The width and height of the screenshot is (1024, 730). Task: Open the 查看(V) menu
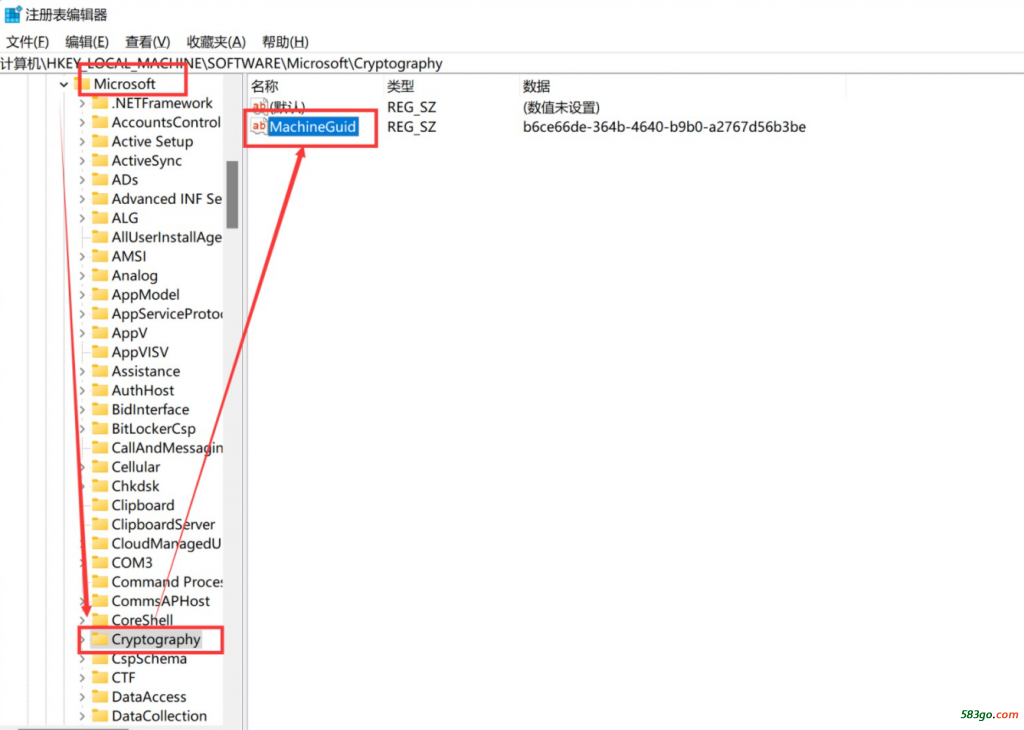pos(148,42)
